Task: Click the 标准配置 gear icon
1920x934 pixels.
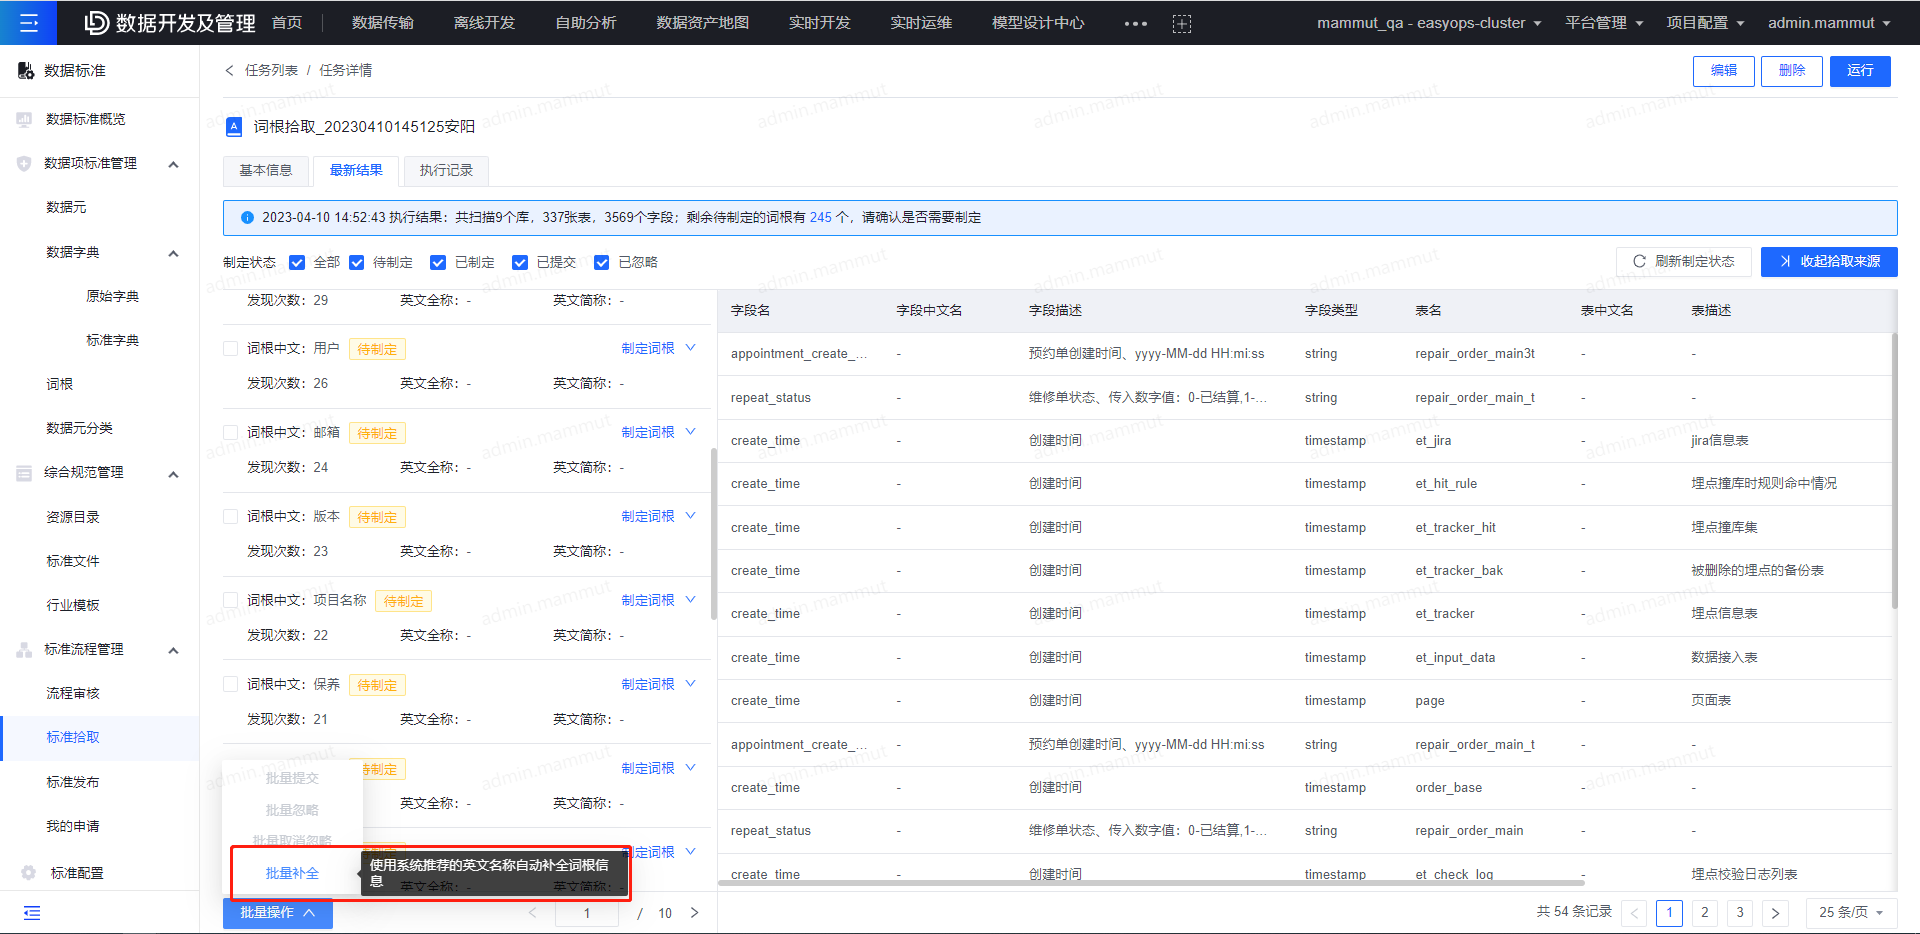Action: [x=28, y=873]
